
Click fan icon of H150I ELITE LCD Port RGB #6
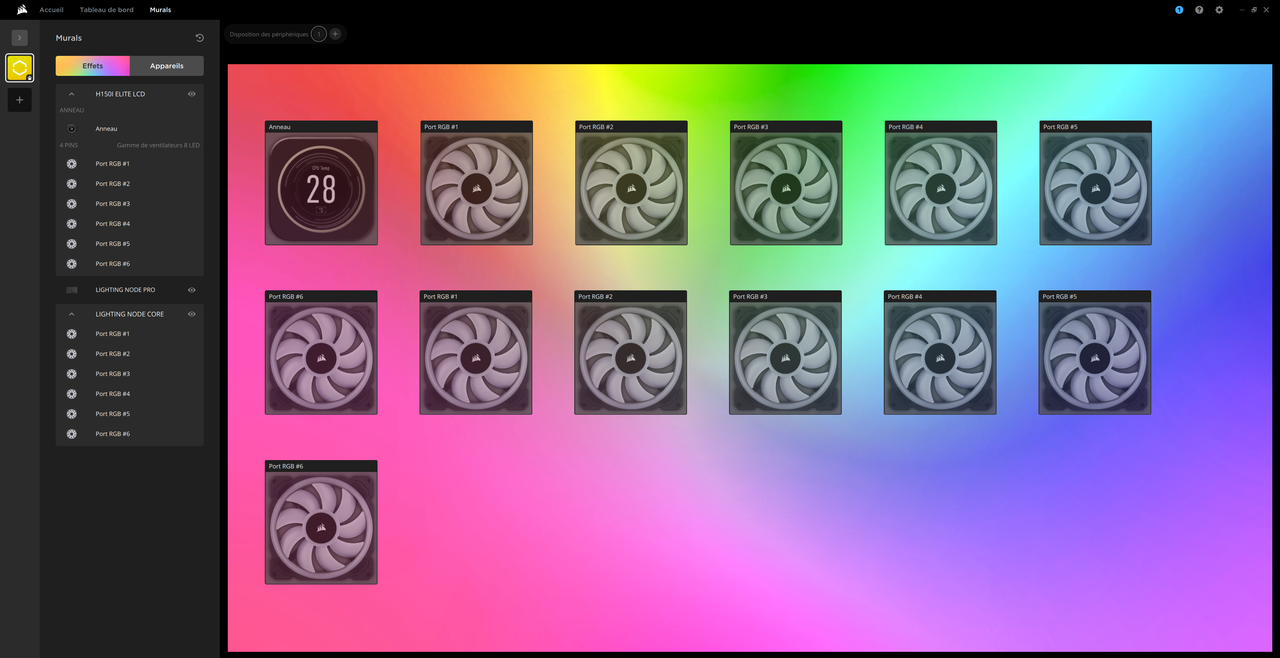tap(71, 263)
